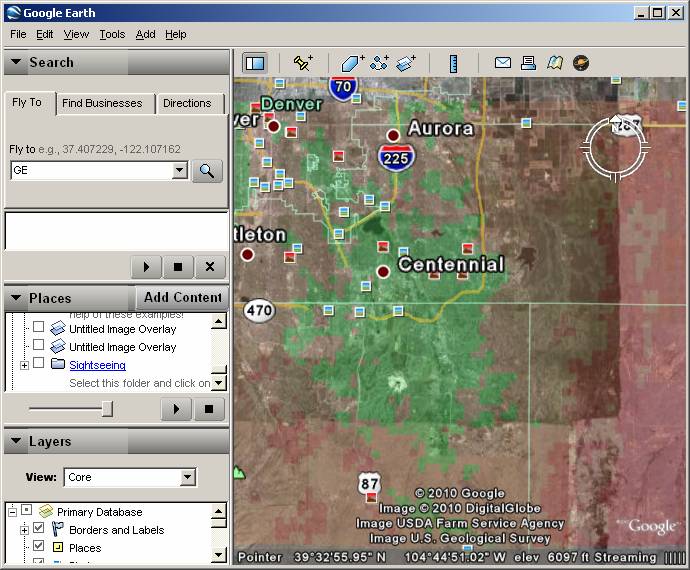Click the magnifier search button

207,171
